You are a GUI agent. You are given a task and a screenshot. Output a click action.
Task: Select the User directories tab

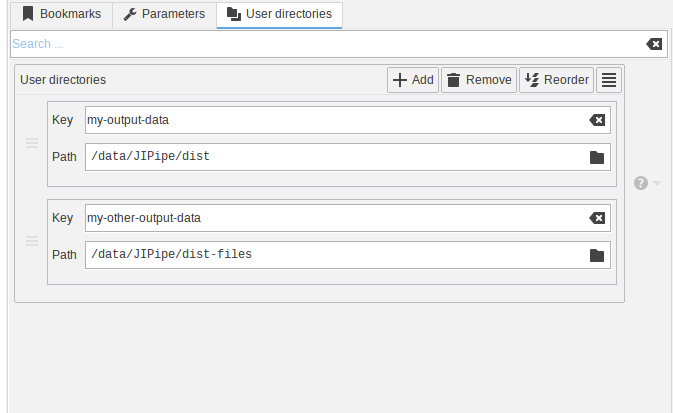(x=279, y=14)
